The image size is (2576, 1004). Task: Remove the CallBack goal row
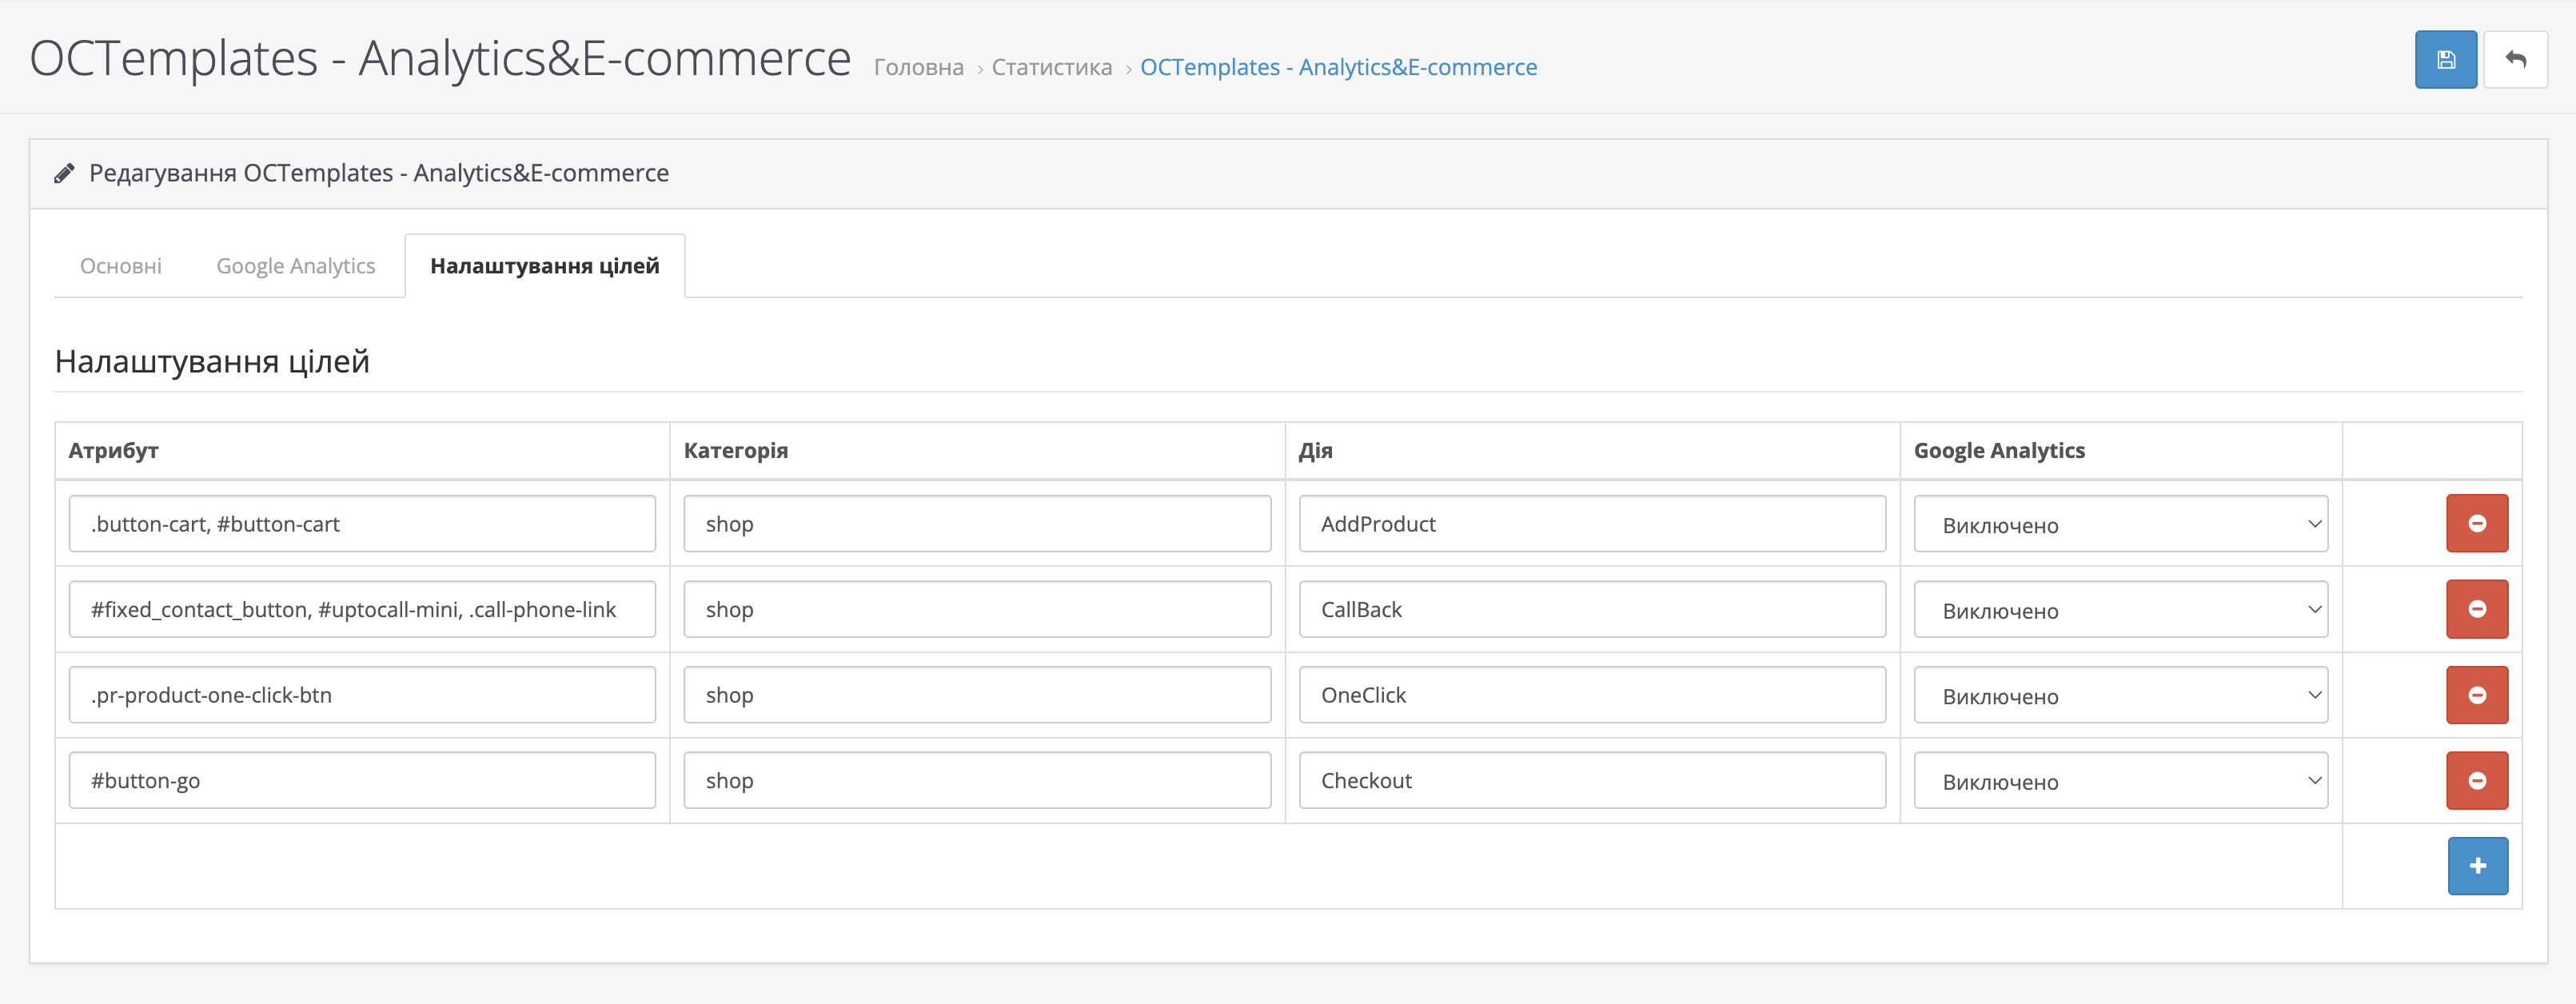coord(2476,609)
